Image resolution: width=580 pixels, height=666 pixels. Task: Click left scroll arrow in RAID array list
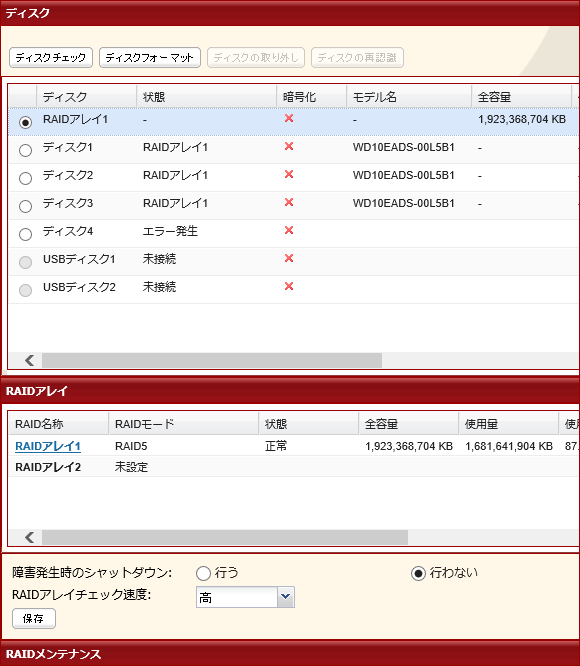click(x=29, y=537)
